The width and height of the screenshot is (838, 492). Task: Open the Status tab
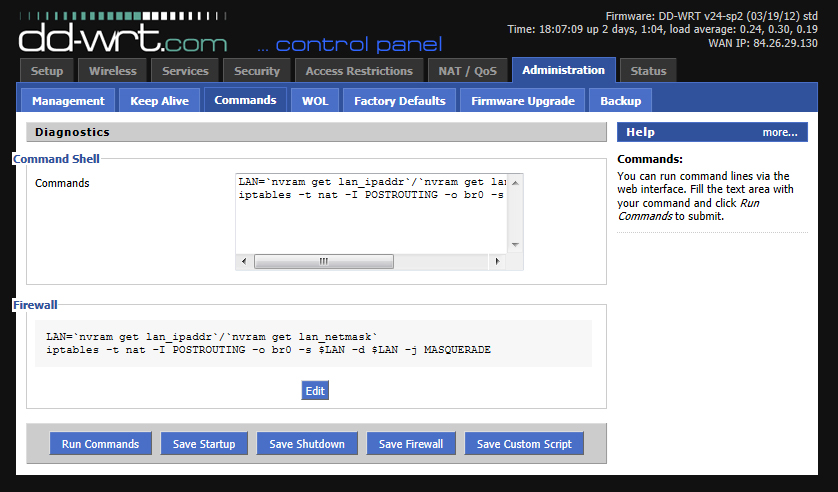coord(648,71)
